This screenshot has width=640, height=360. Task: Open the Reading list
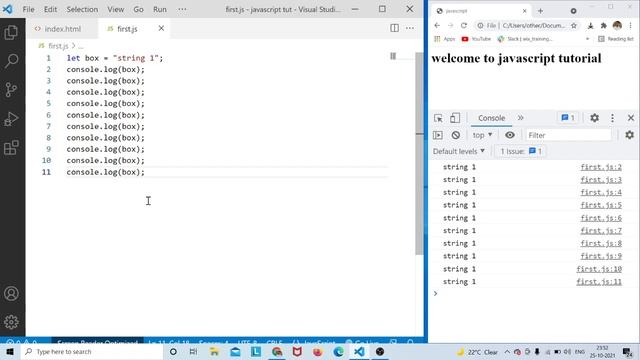[615, 39]
